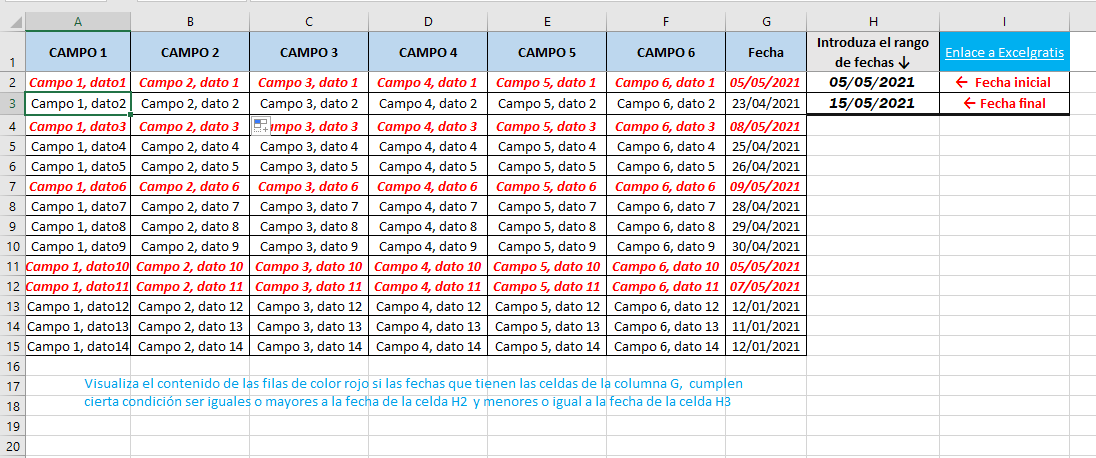This screenshot has height=458, width=1096.
Task: Select row 16 header
Action: (x=13, y=366)
